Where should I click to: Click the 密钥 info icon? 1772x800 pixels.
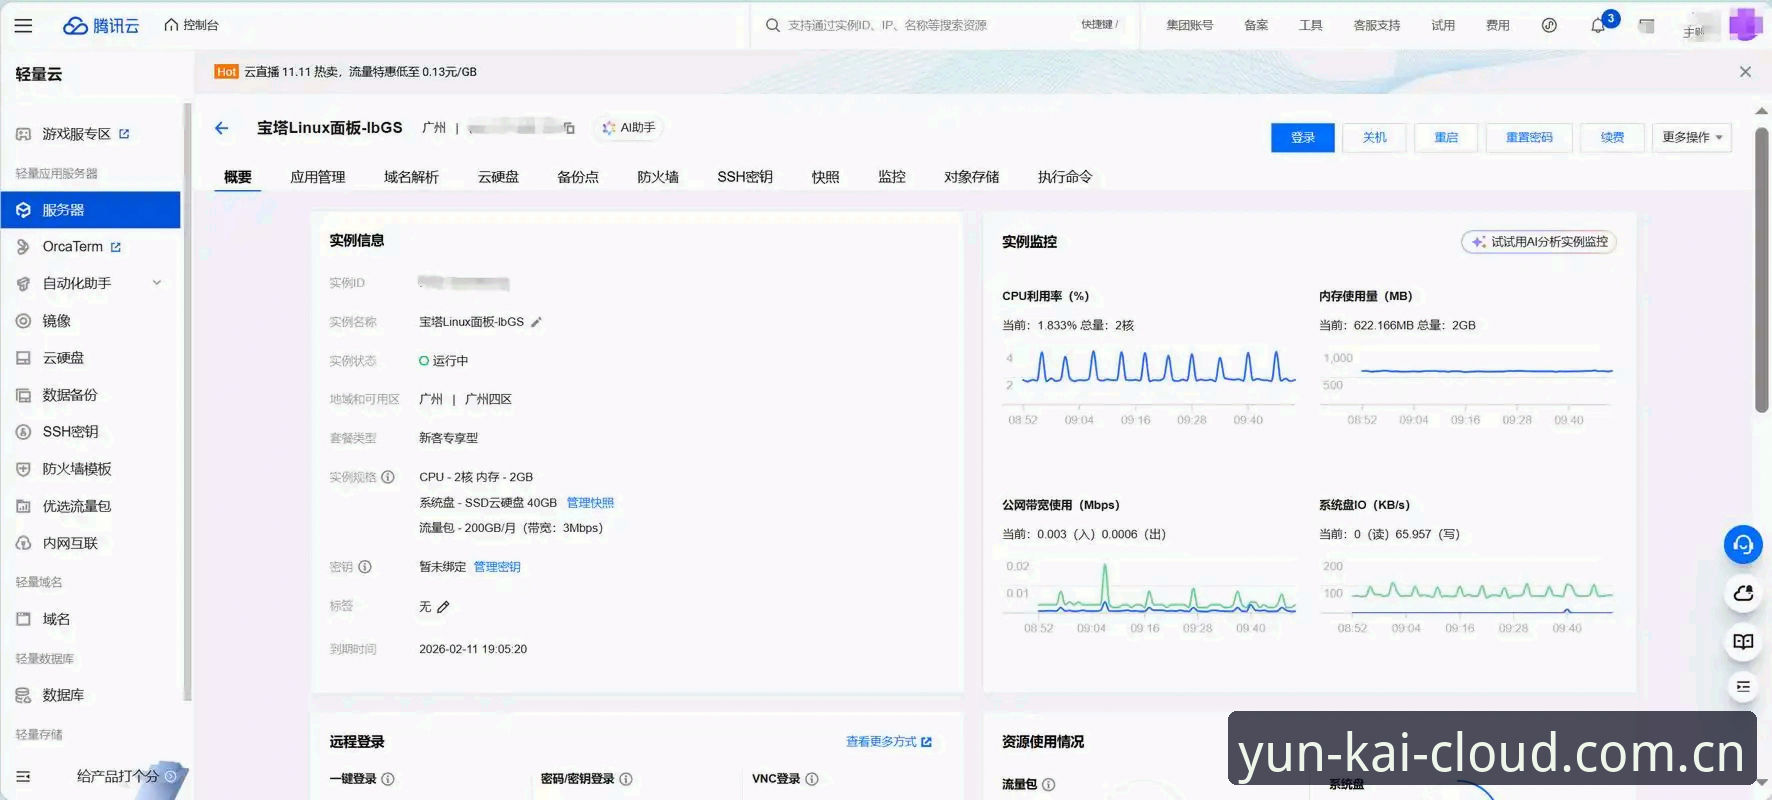point(365,567)
